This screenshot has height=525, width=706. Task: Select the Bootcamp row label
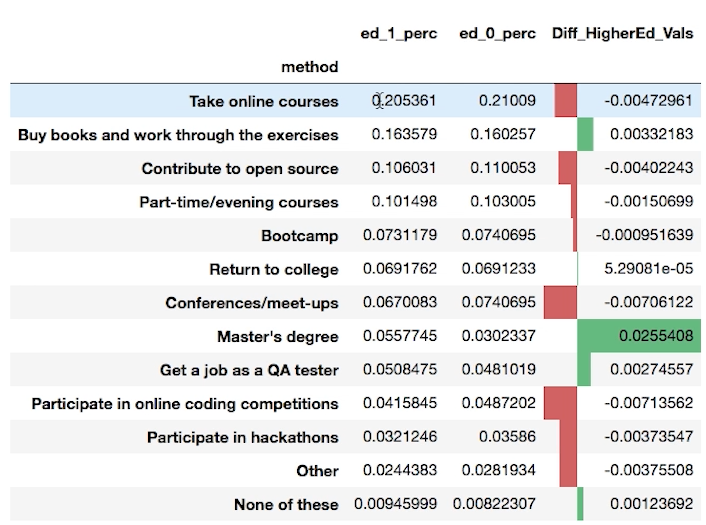tap(299, 236)
